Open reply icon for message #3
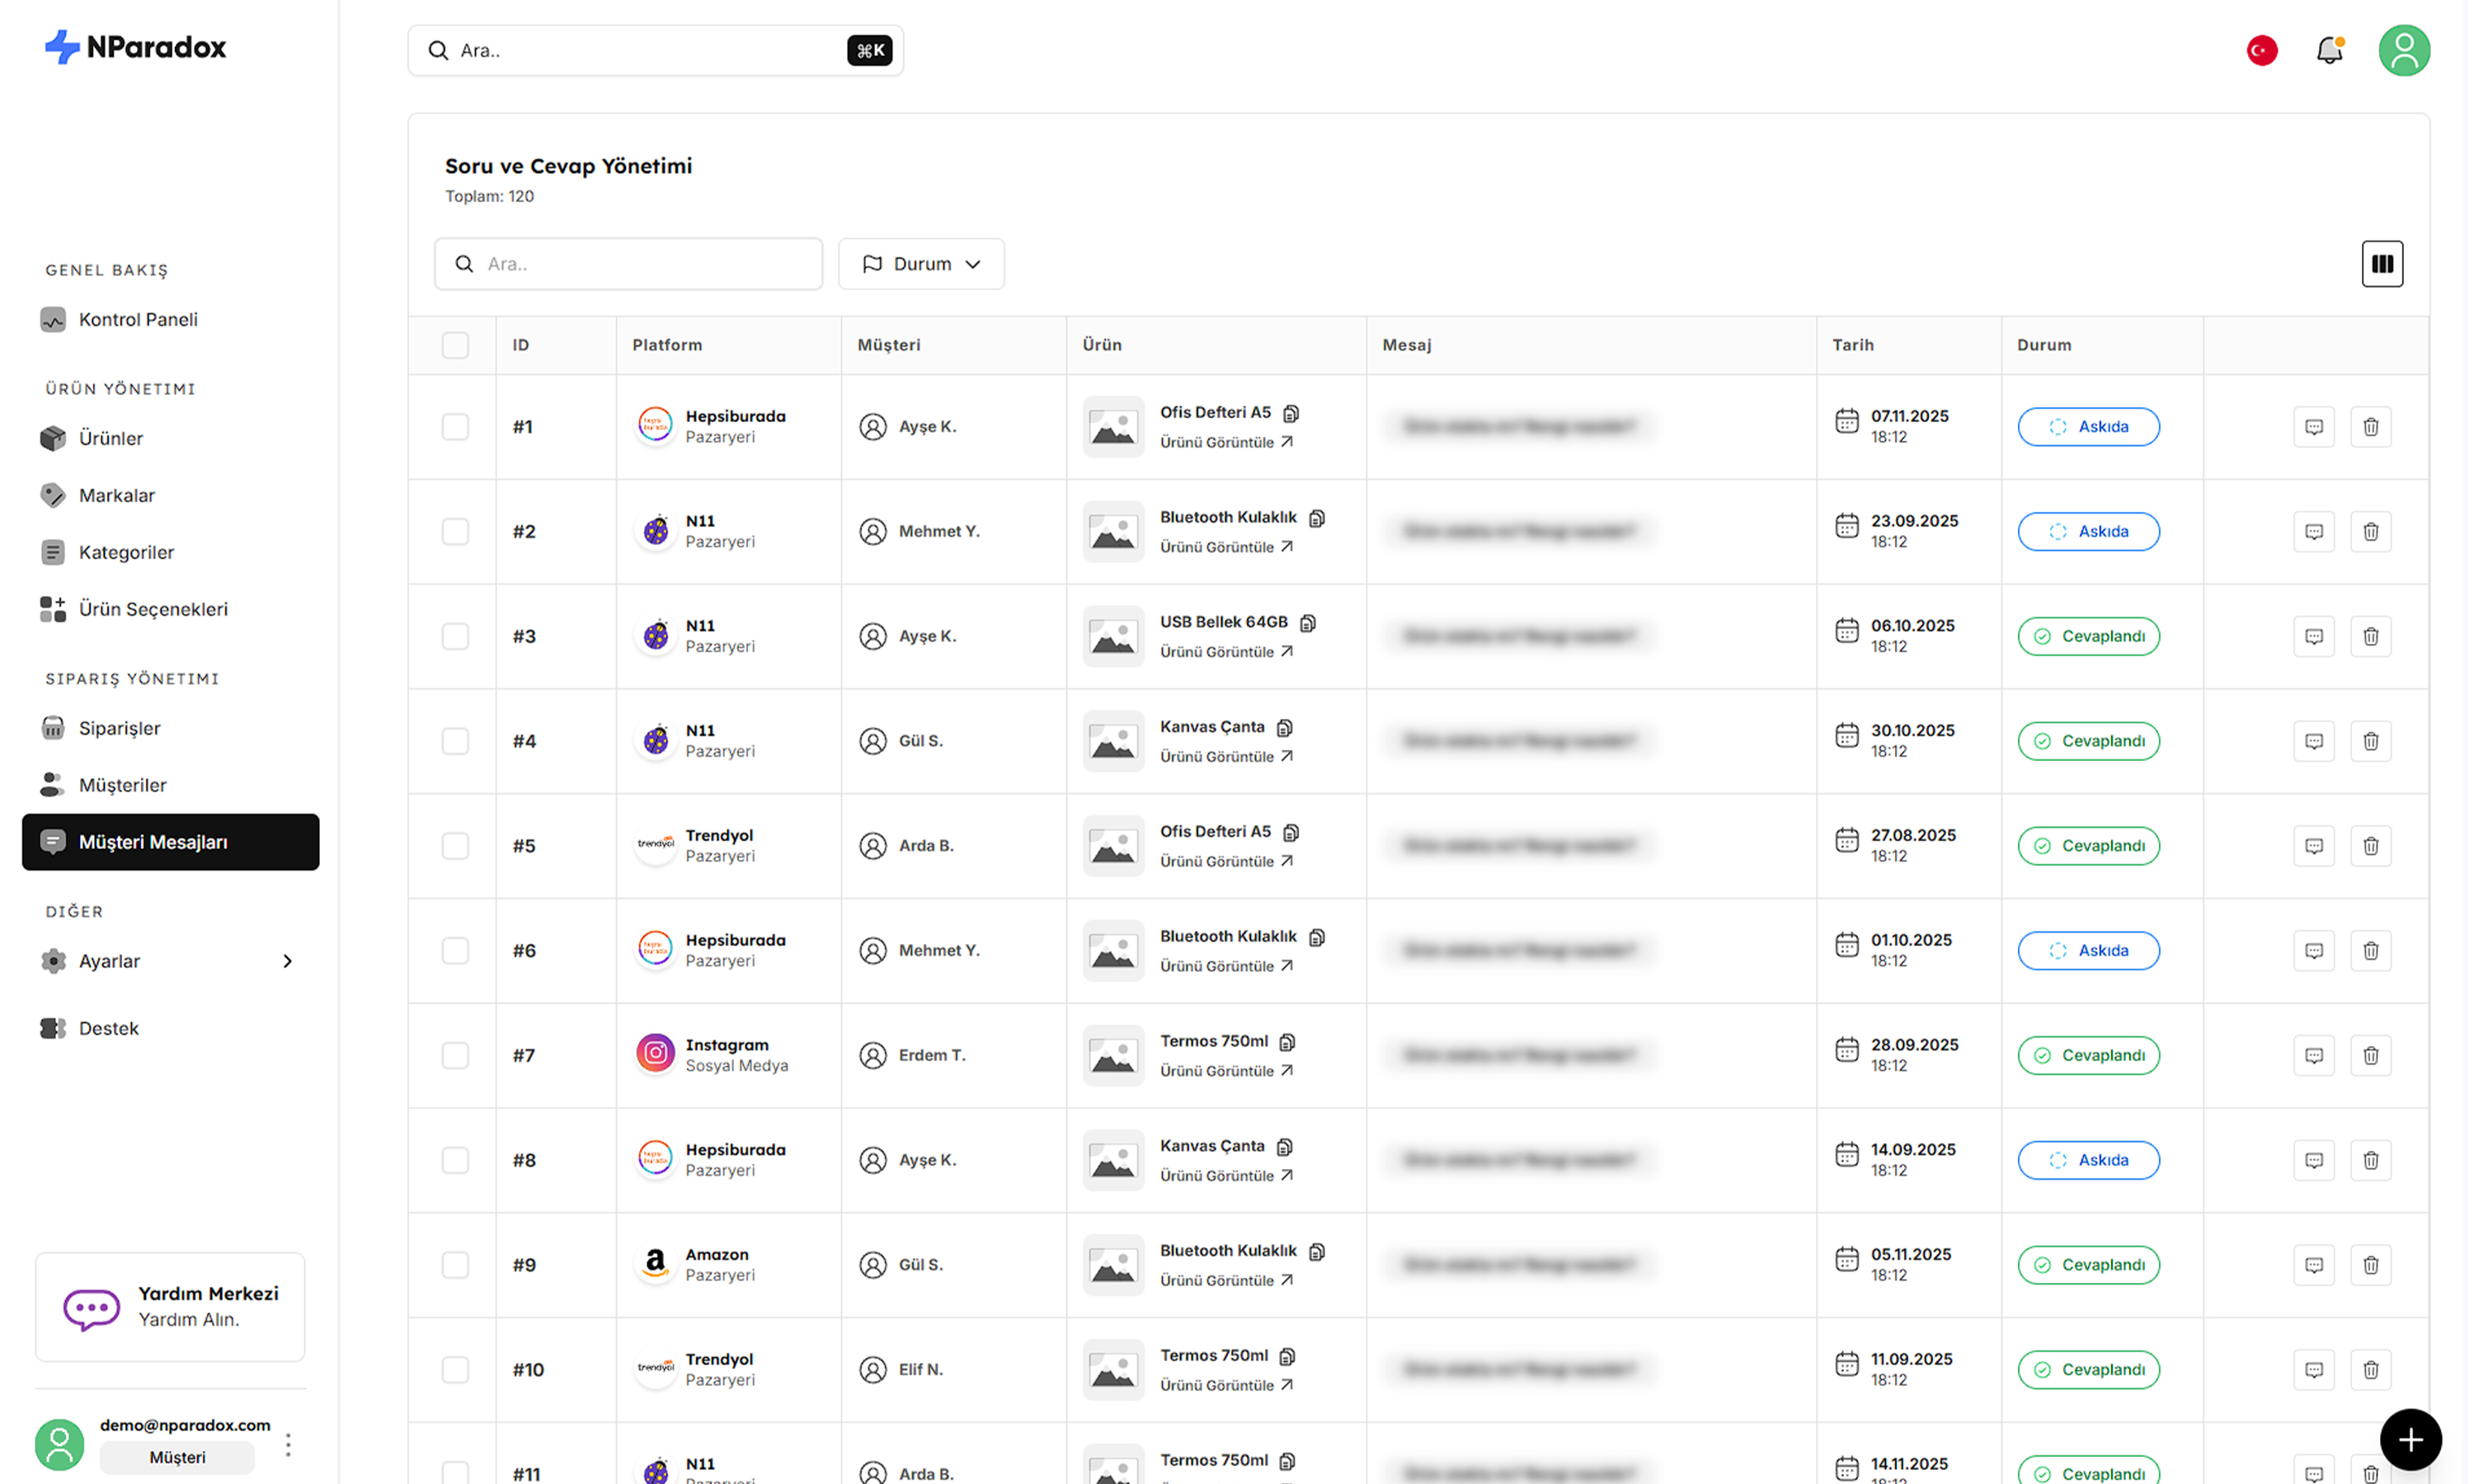Image resolution: width=2474 pixels, height=1484 pixels. pyautogui.click(x=2312, y=637)
